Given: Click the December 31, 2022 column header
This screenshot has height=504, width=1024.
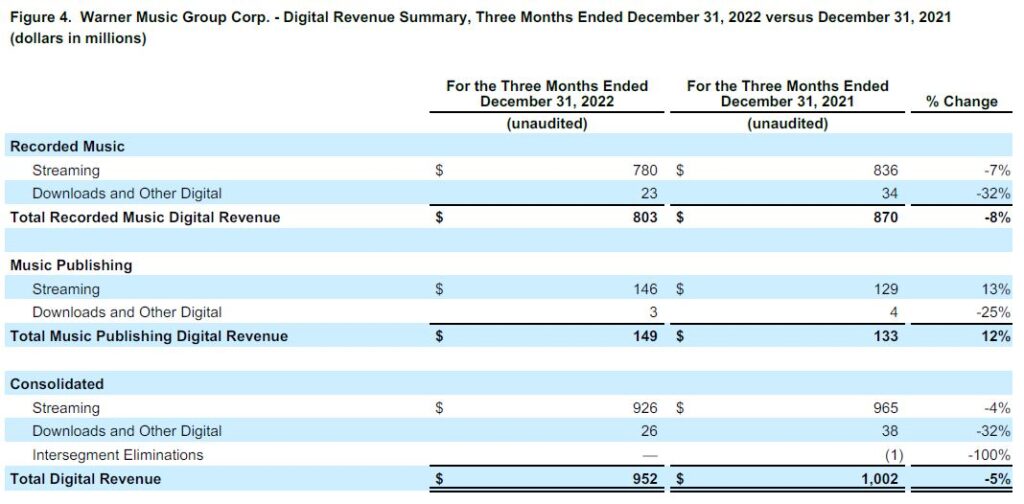Looking at the screenshot, I should [x=546, y=94].
